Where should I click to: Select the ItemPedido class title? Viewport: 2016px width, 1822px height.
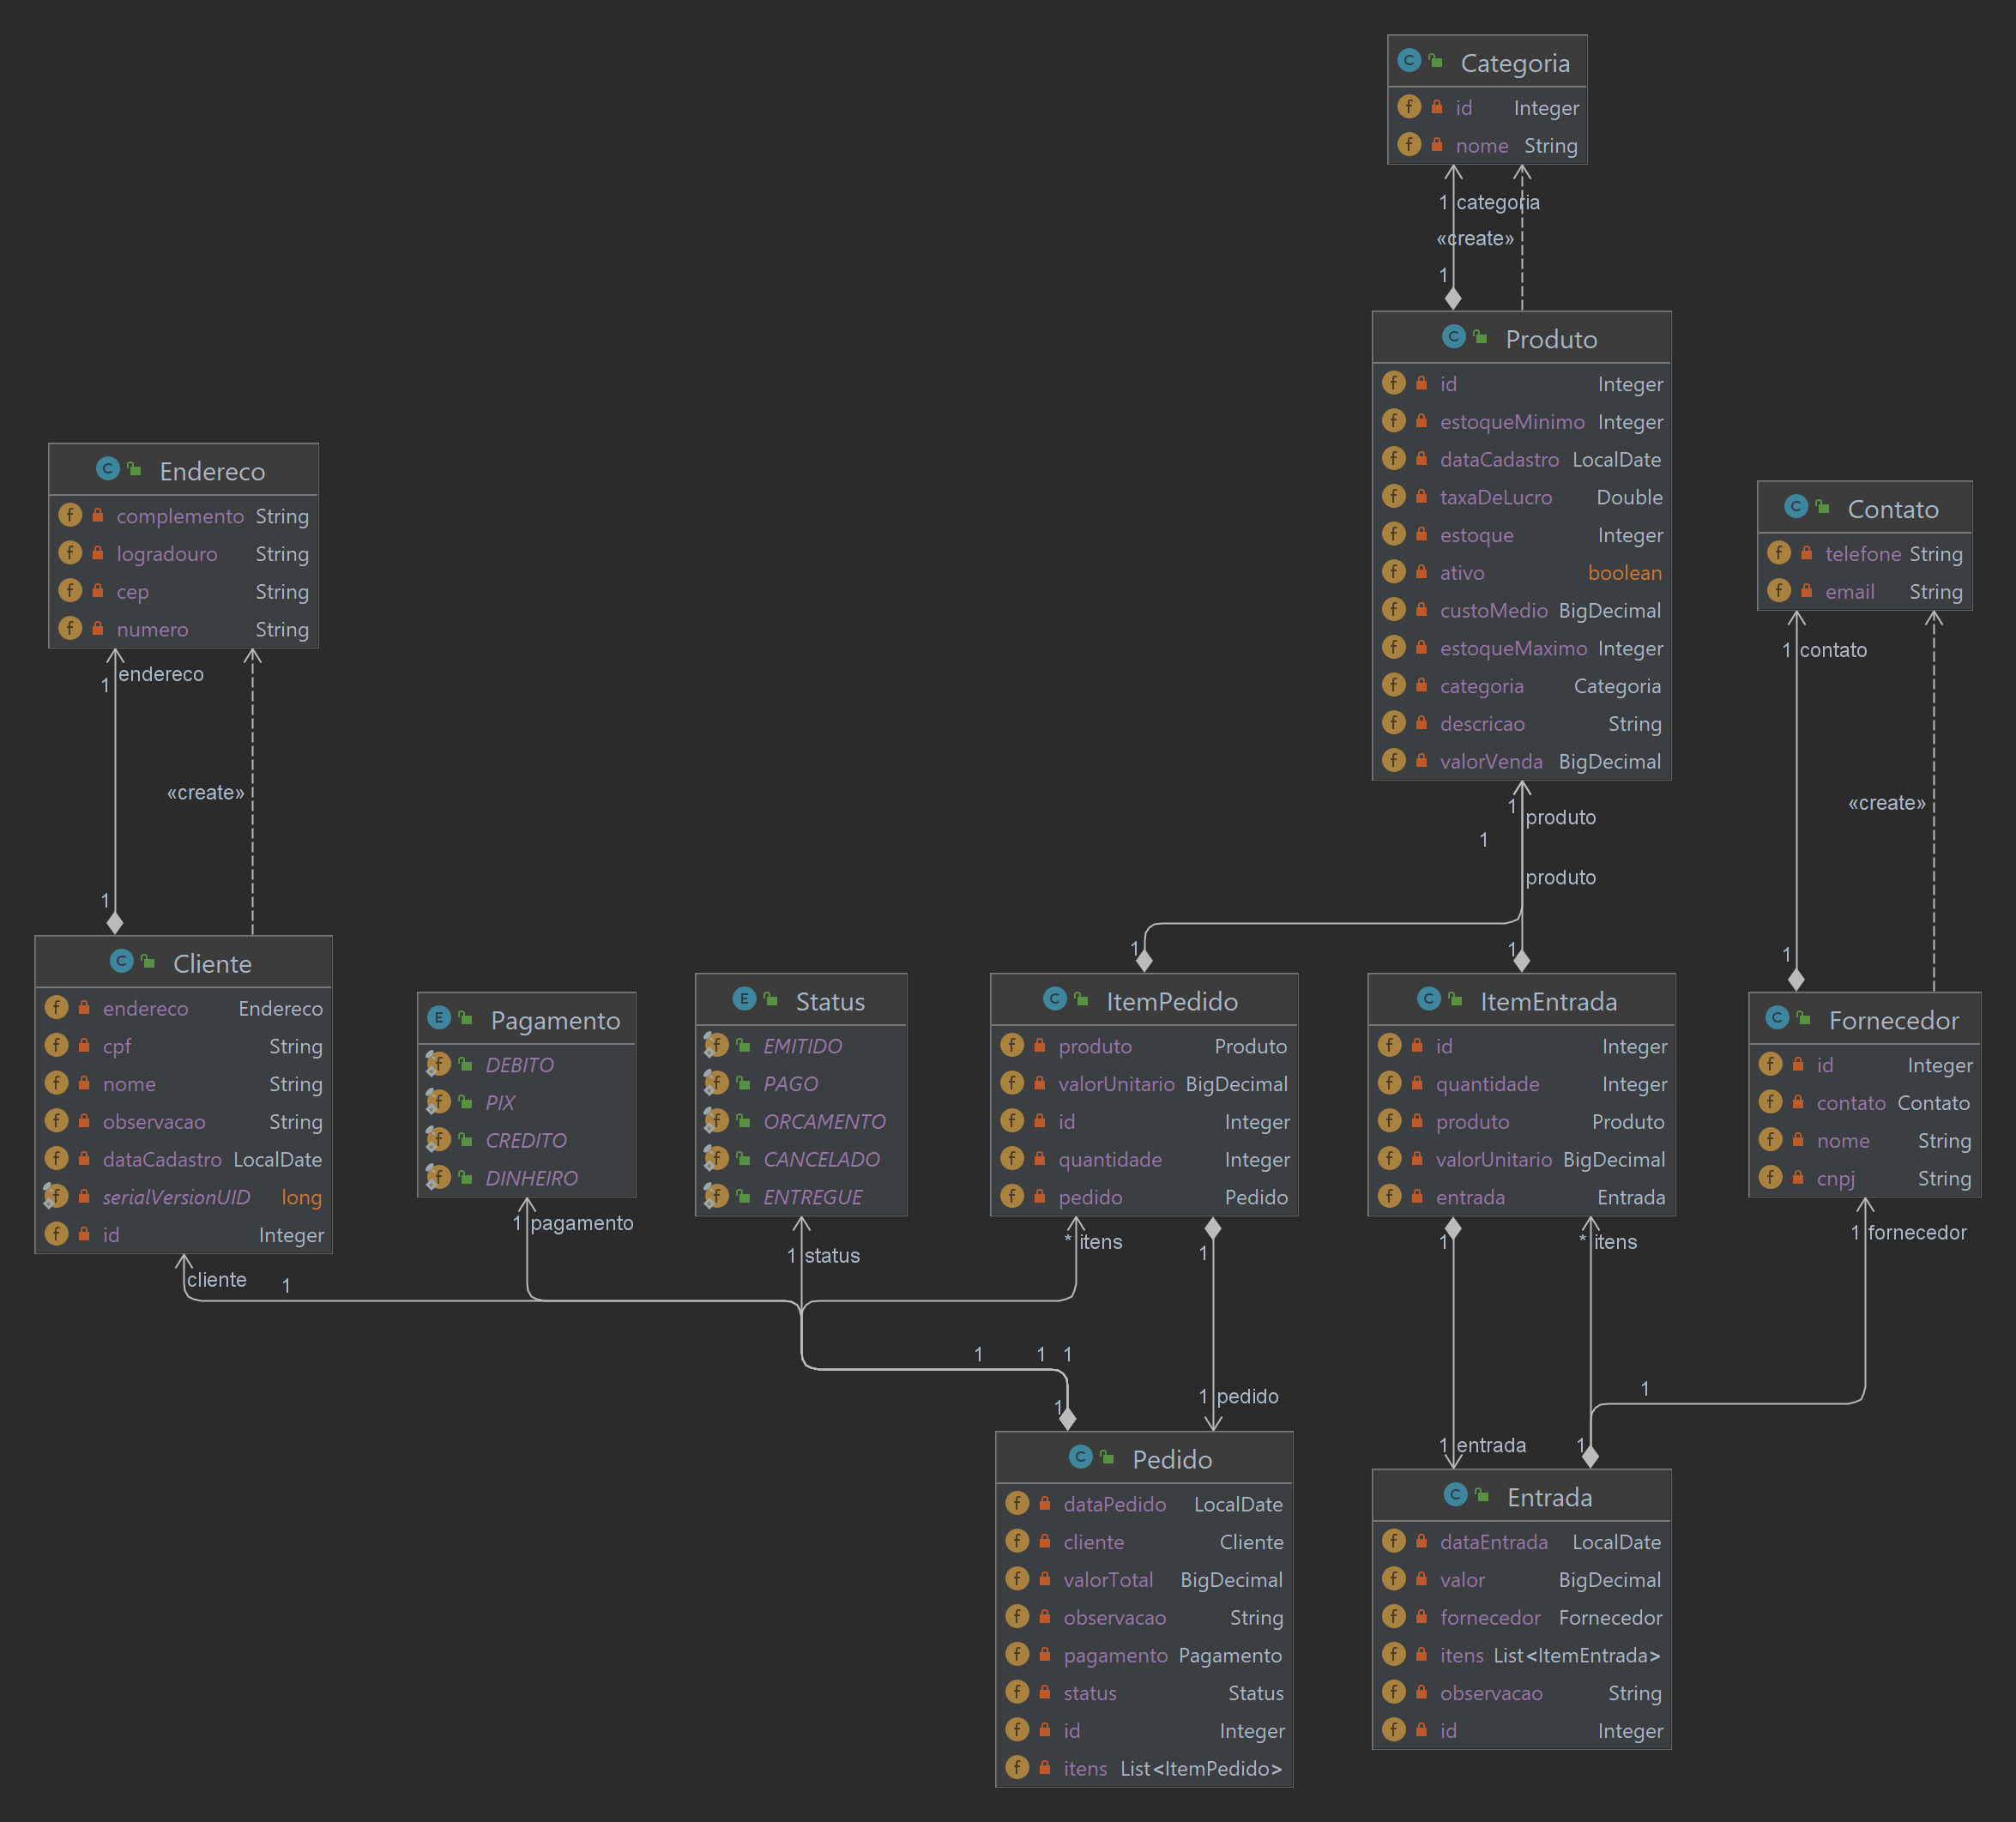point(1171,1001)
